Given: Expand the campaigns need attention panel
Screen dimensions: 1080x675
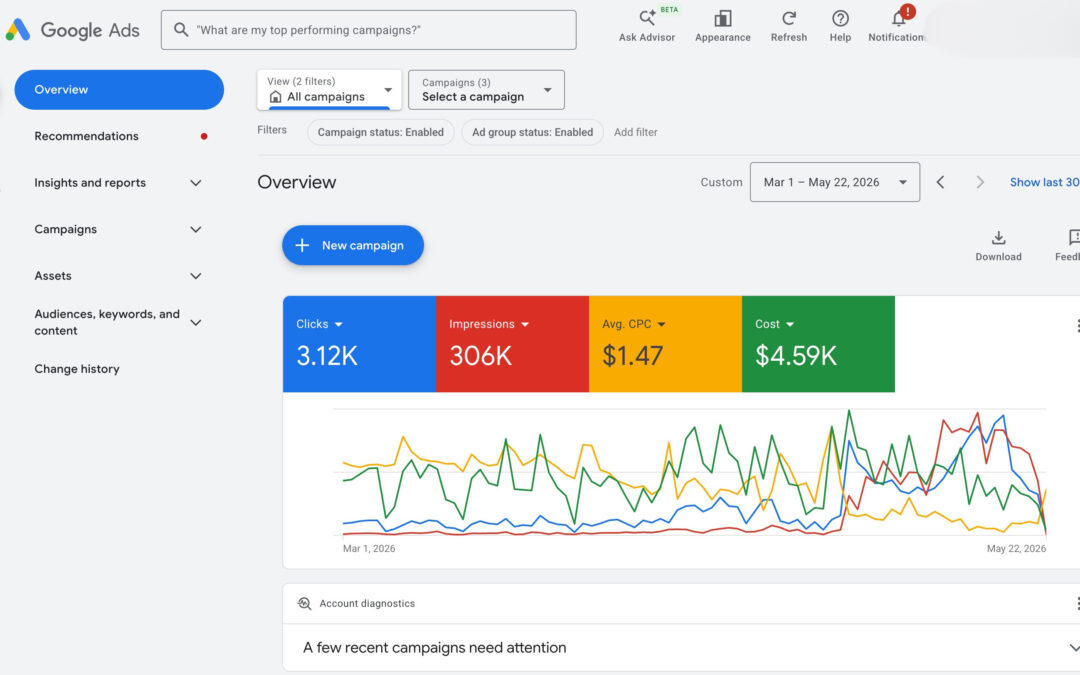Looking at the screenshot, I should (1074, 647).
